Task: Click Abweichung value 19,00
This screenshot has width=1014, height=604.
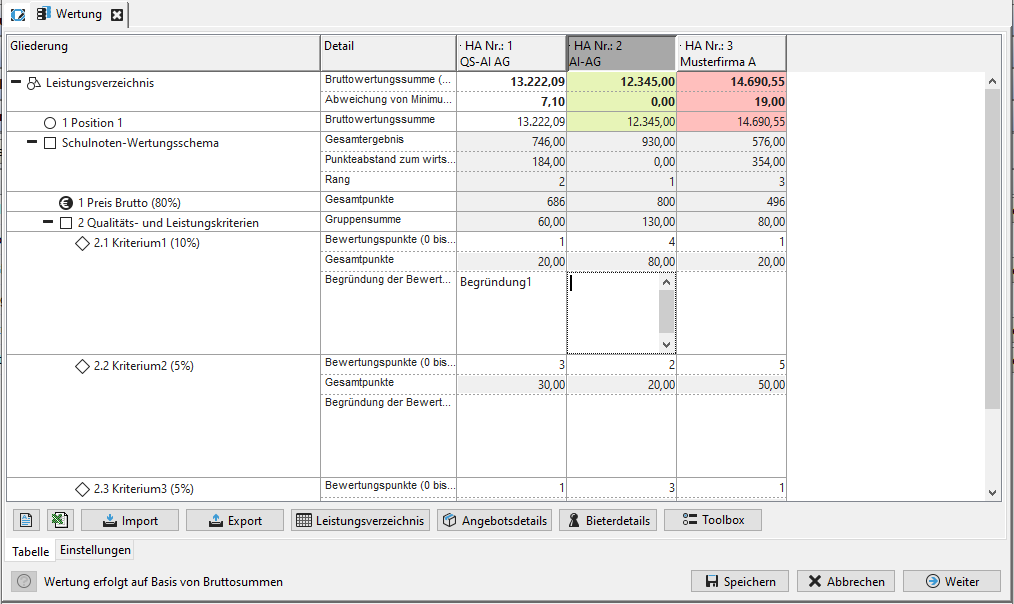Action: tap(732, 102)
